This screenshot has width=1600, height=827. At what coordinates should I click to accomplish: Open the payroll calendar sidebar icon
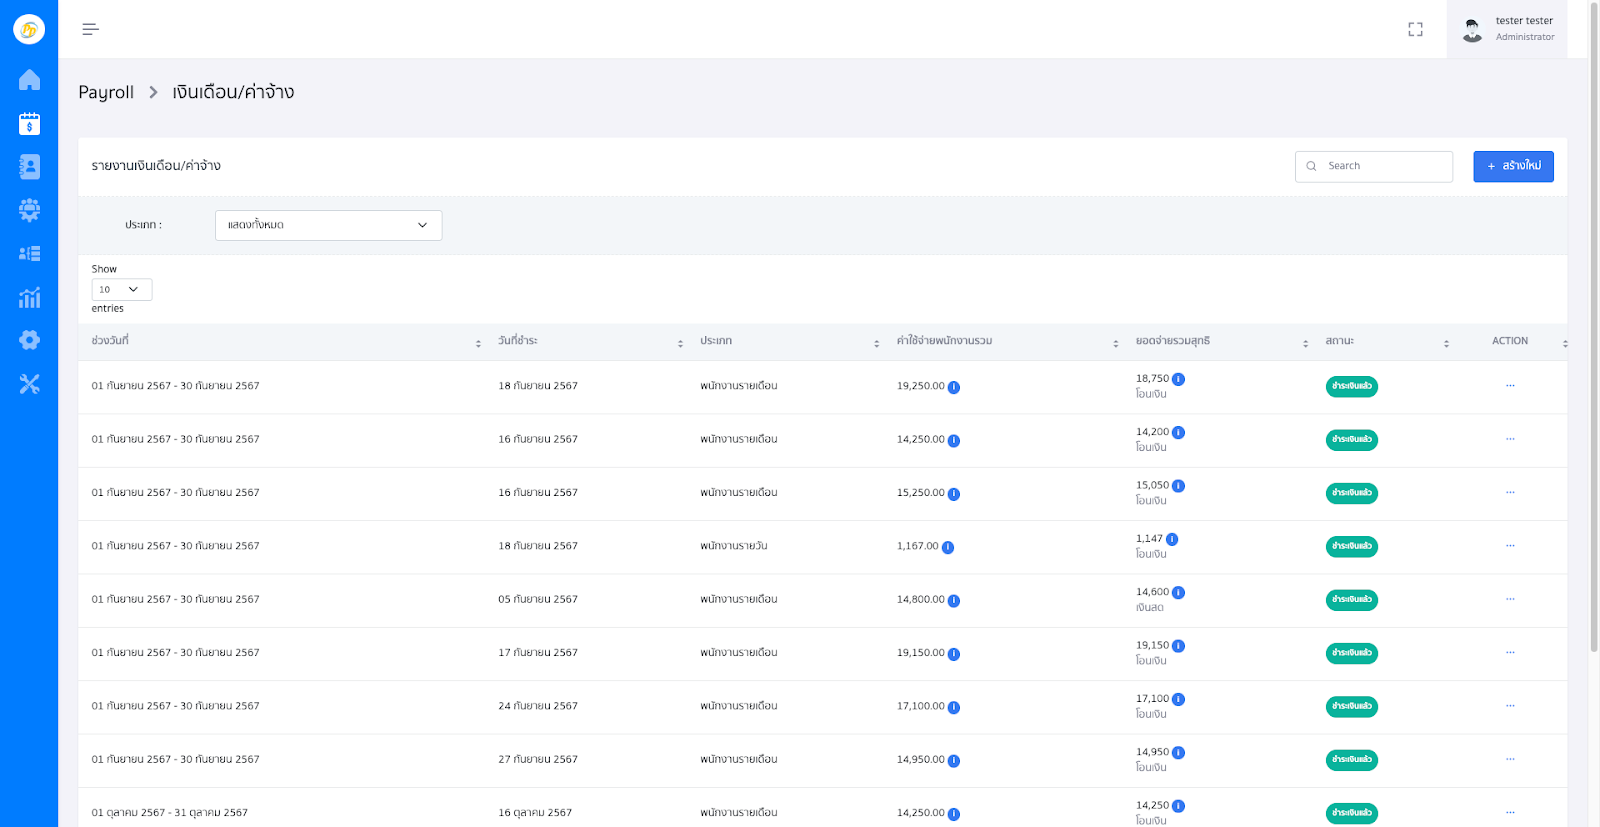click(x=29, y=124)
